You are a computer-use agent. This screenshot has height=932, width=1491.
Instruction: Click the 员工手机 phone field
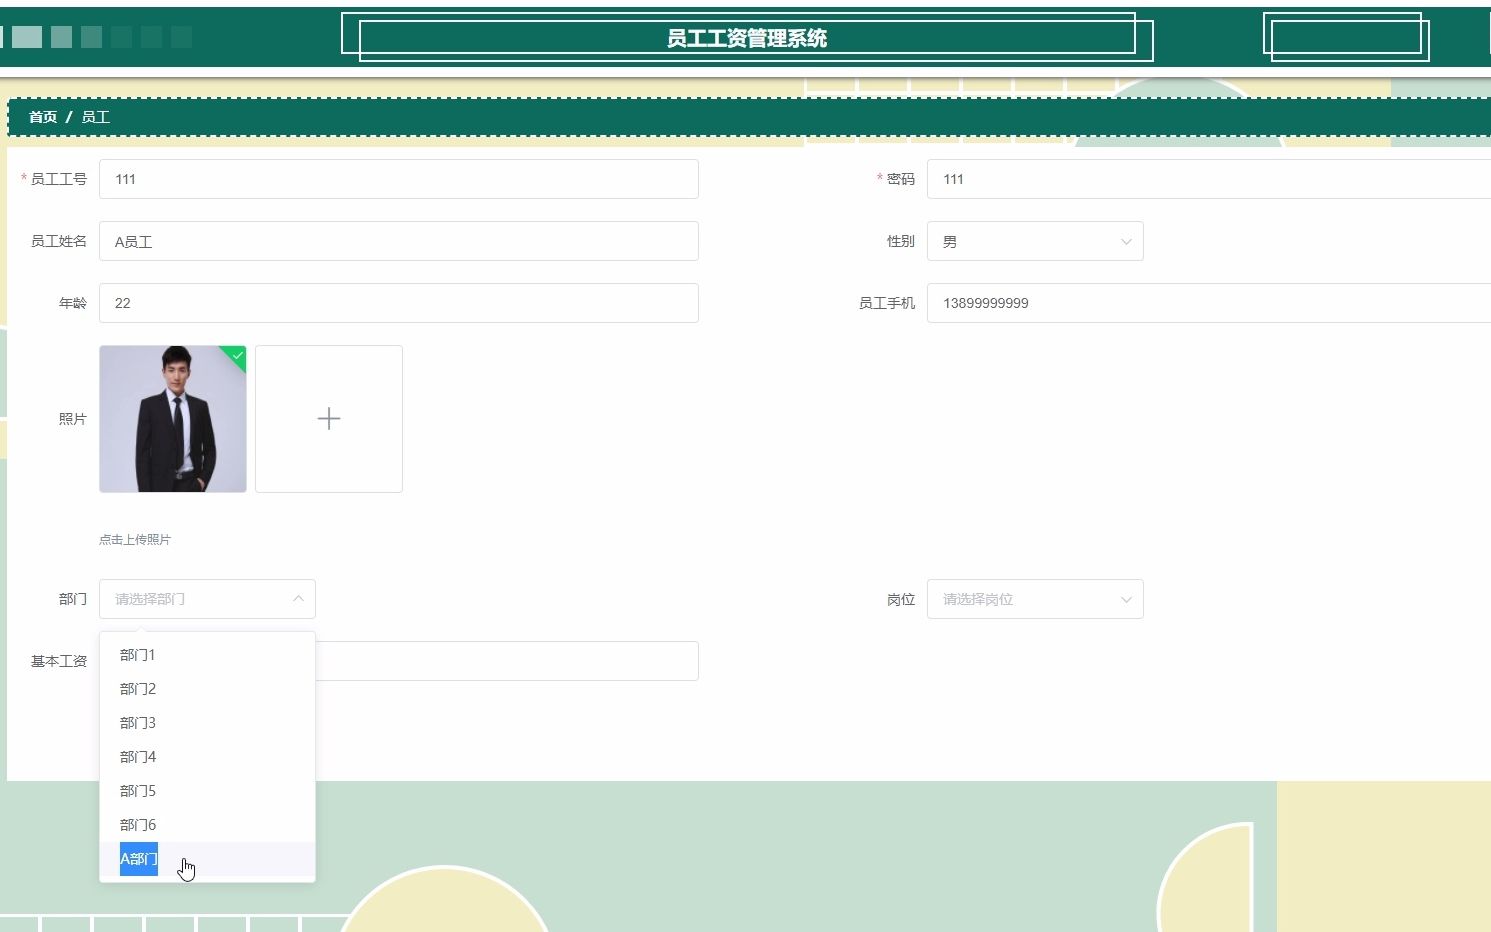(x=1209, y=303)
